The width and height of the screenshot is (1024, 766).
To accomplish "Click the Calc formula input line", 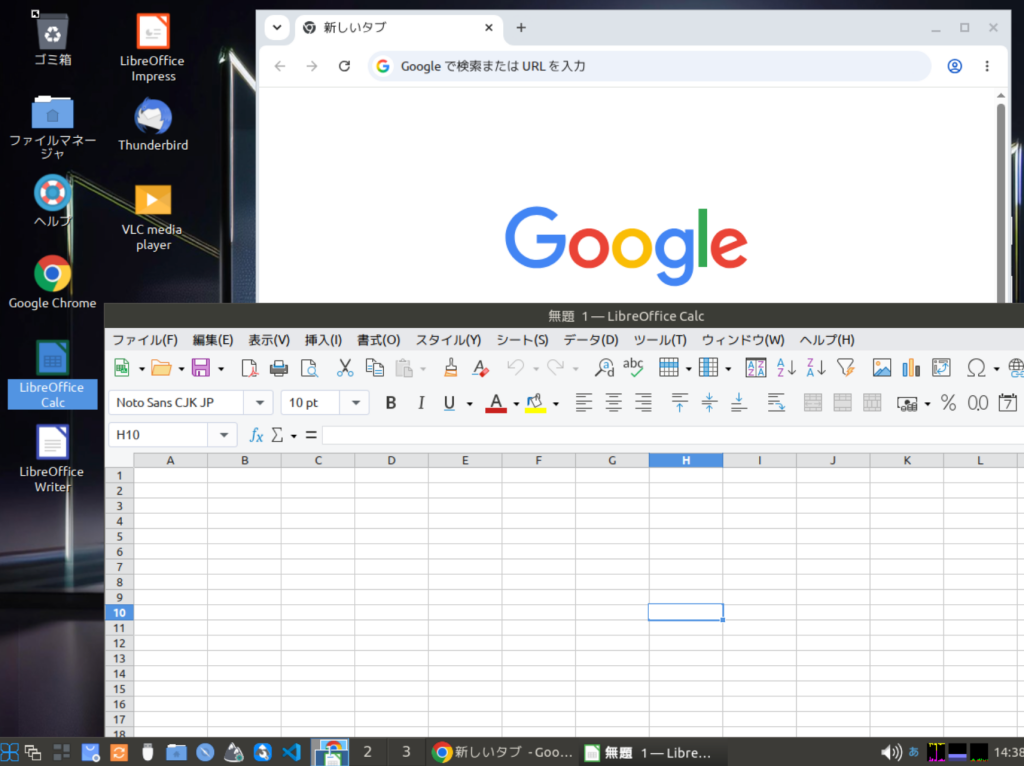I will (x=673, y=435).
